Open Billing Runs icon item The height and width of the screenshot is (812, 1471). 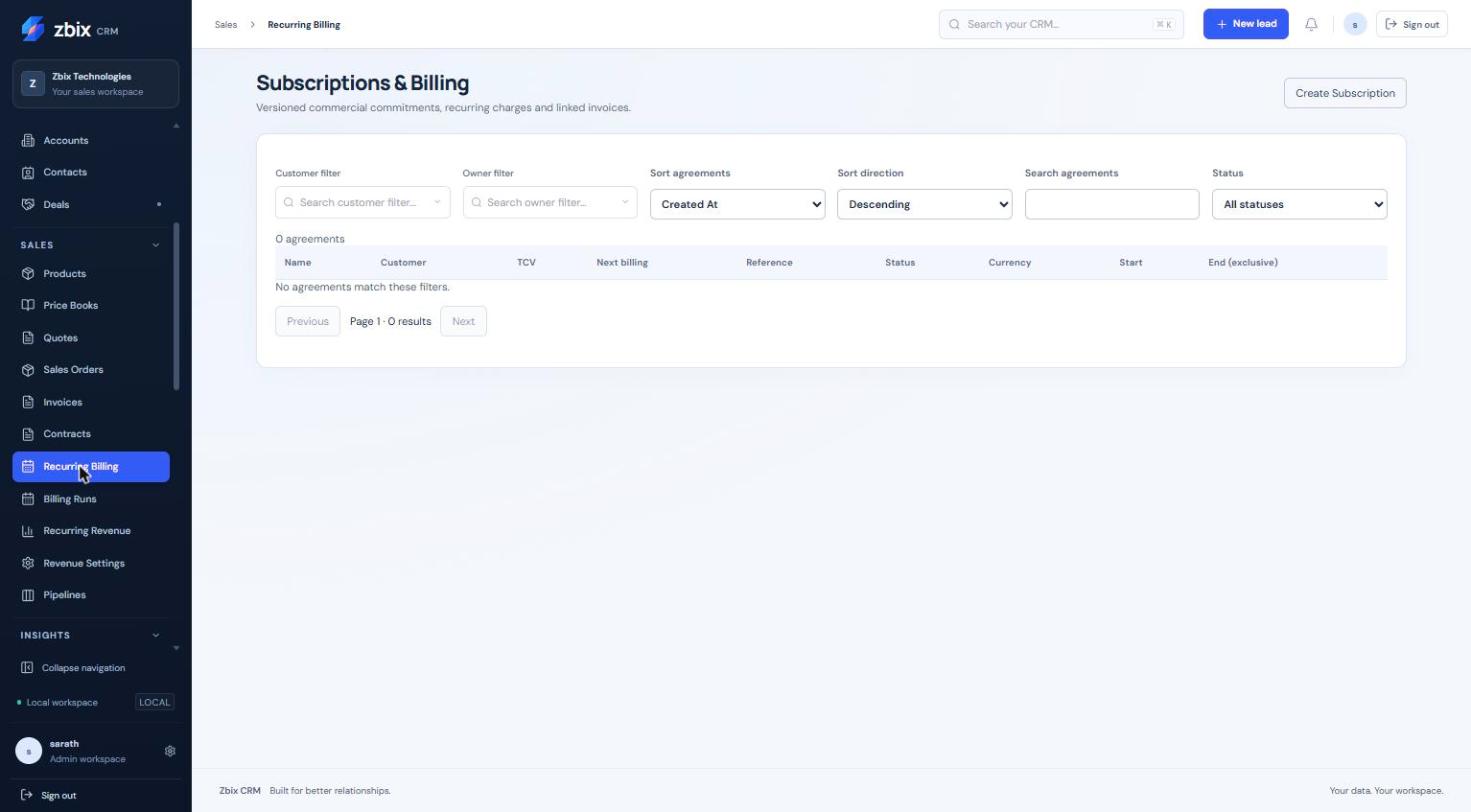pos(91,499)
